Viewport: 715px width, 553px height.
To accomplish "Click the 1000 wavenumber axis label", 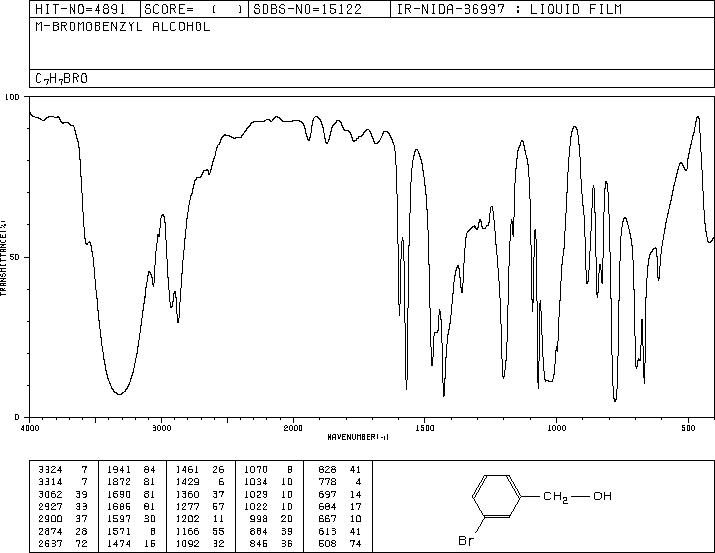I will point(556,428).
